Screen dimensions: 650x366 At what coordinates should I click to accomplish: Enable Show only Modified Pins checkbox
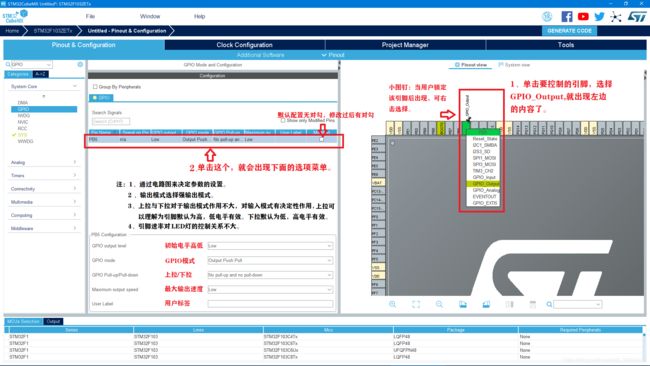click(x=283, y=120)
